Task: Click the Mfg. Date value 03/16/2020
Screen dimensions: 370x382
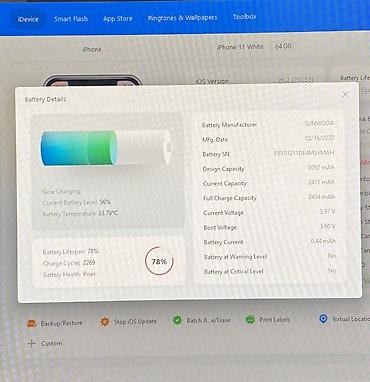Action: coord(319,138)
